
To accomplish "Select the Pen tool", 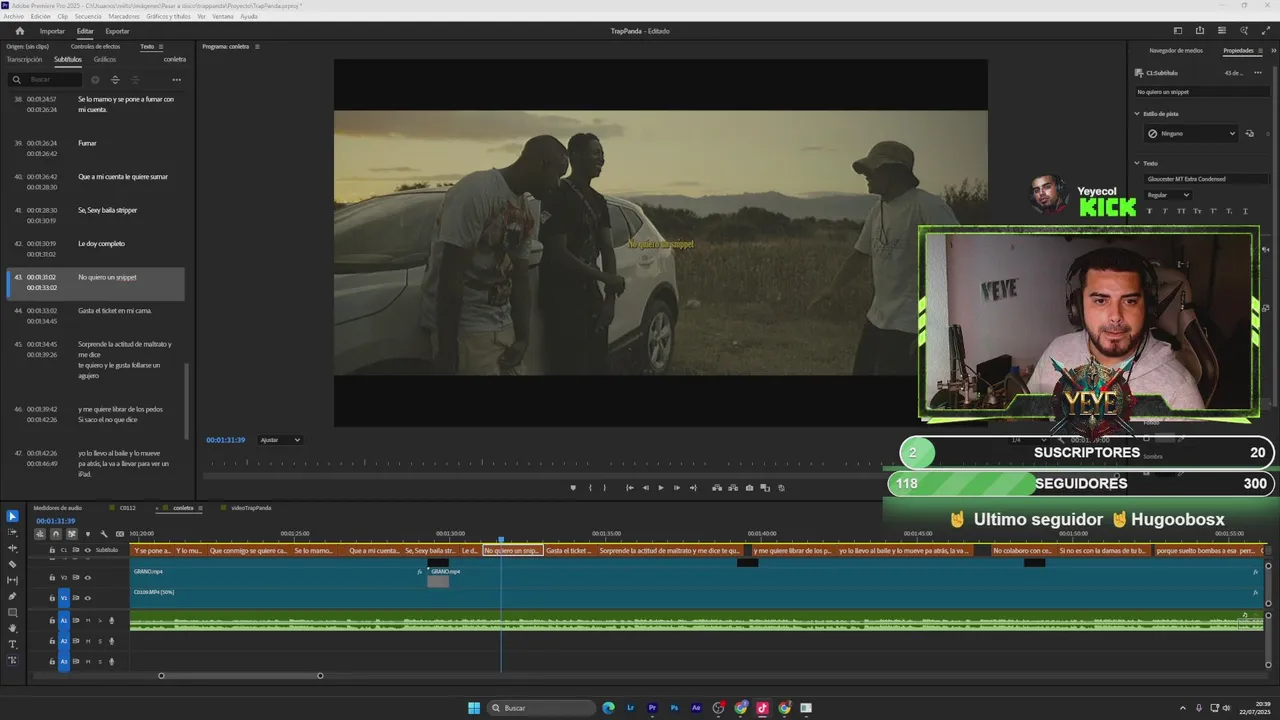I will click(x=12, y=596).
